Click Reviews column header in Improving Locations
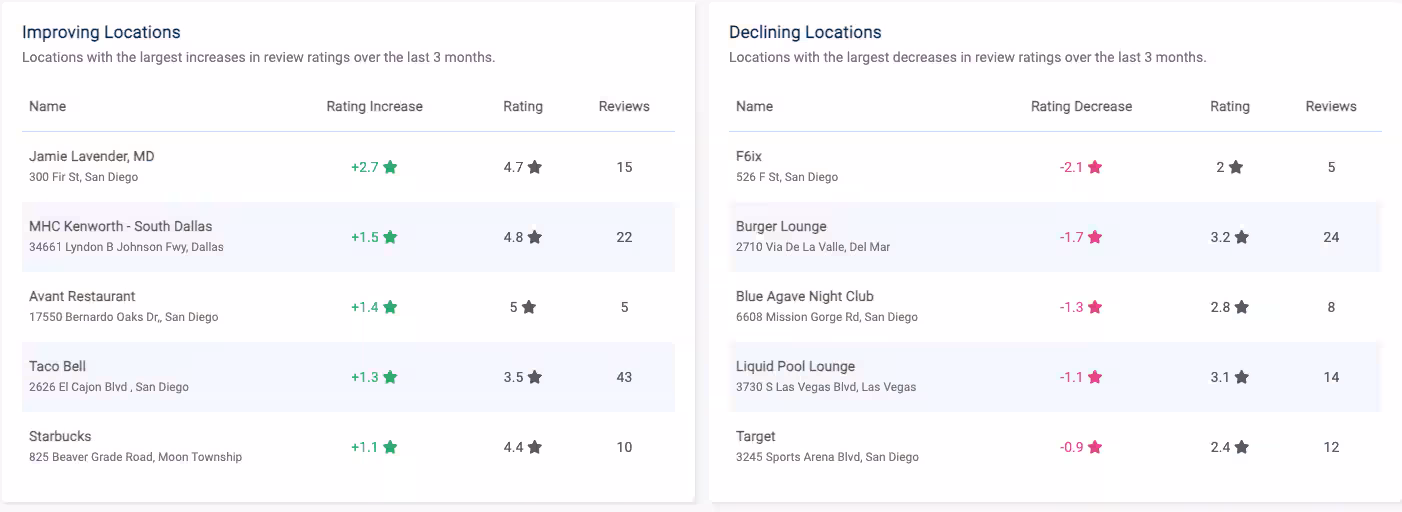The image size is (1402, 512). click(624, 106)
